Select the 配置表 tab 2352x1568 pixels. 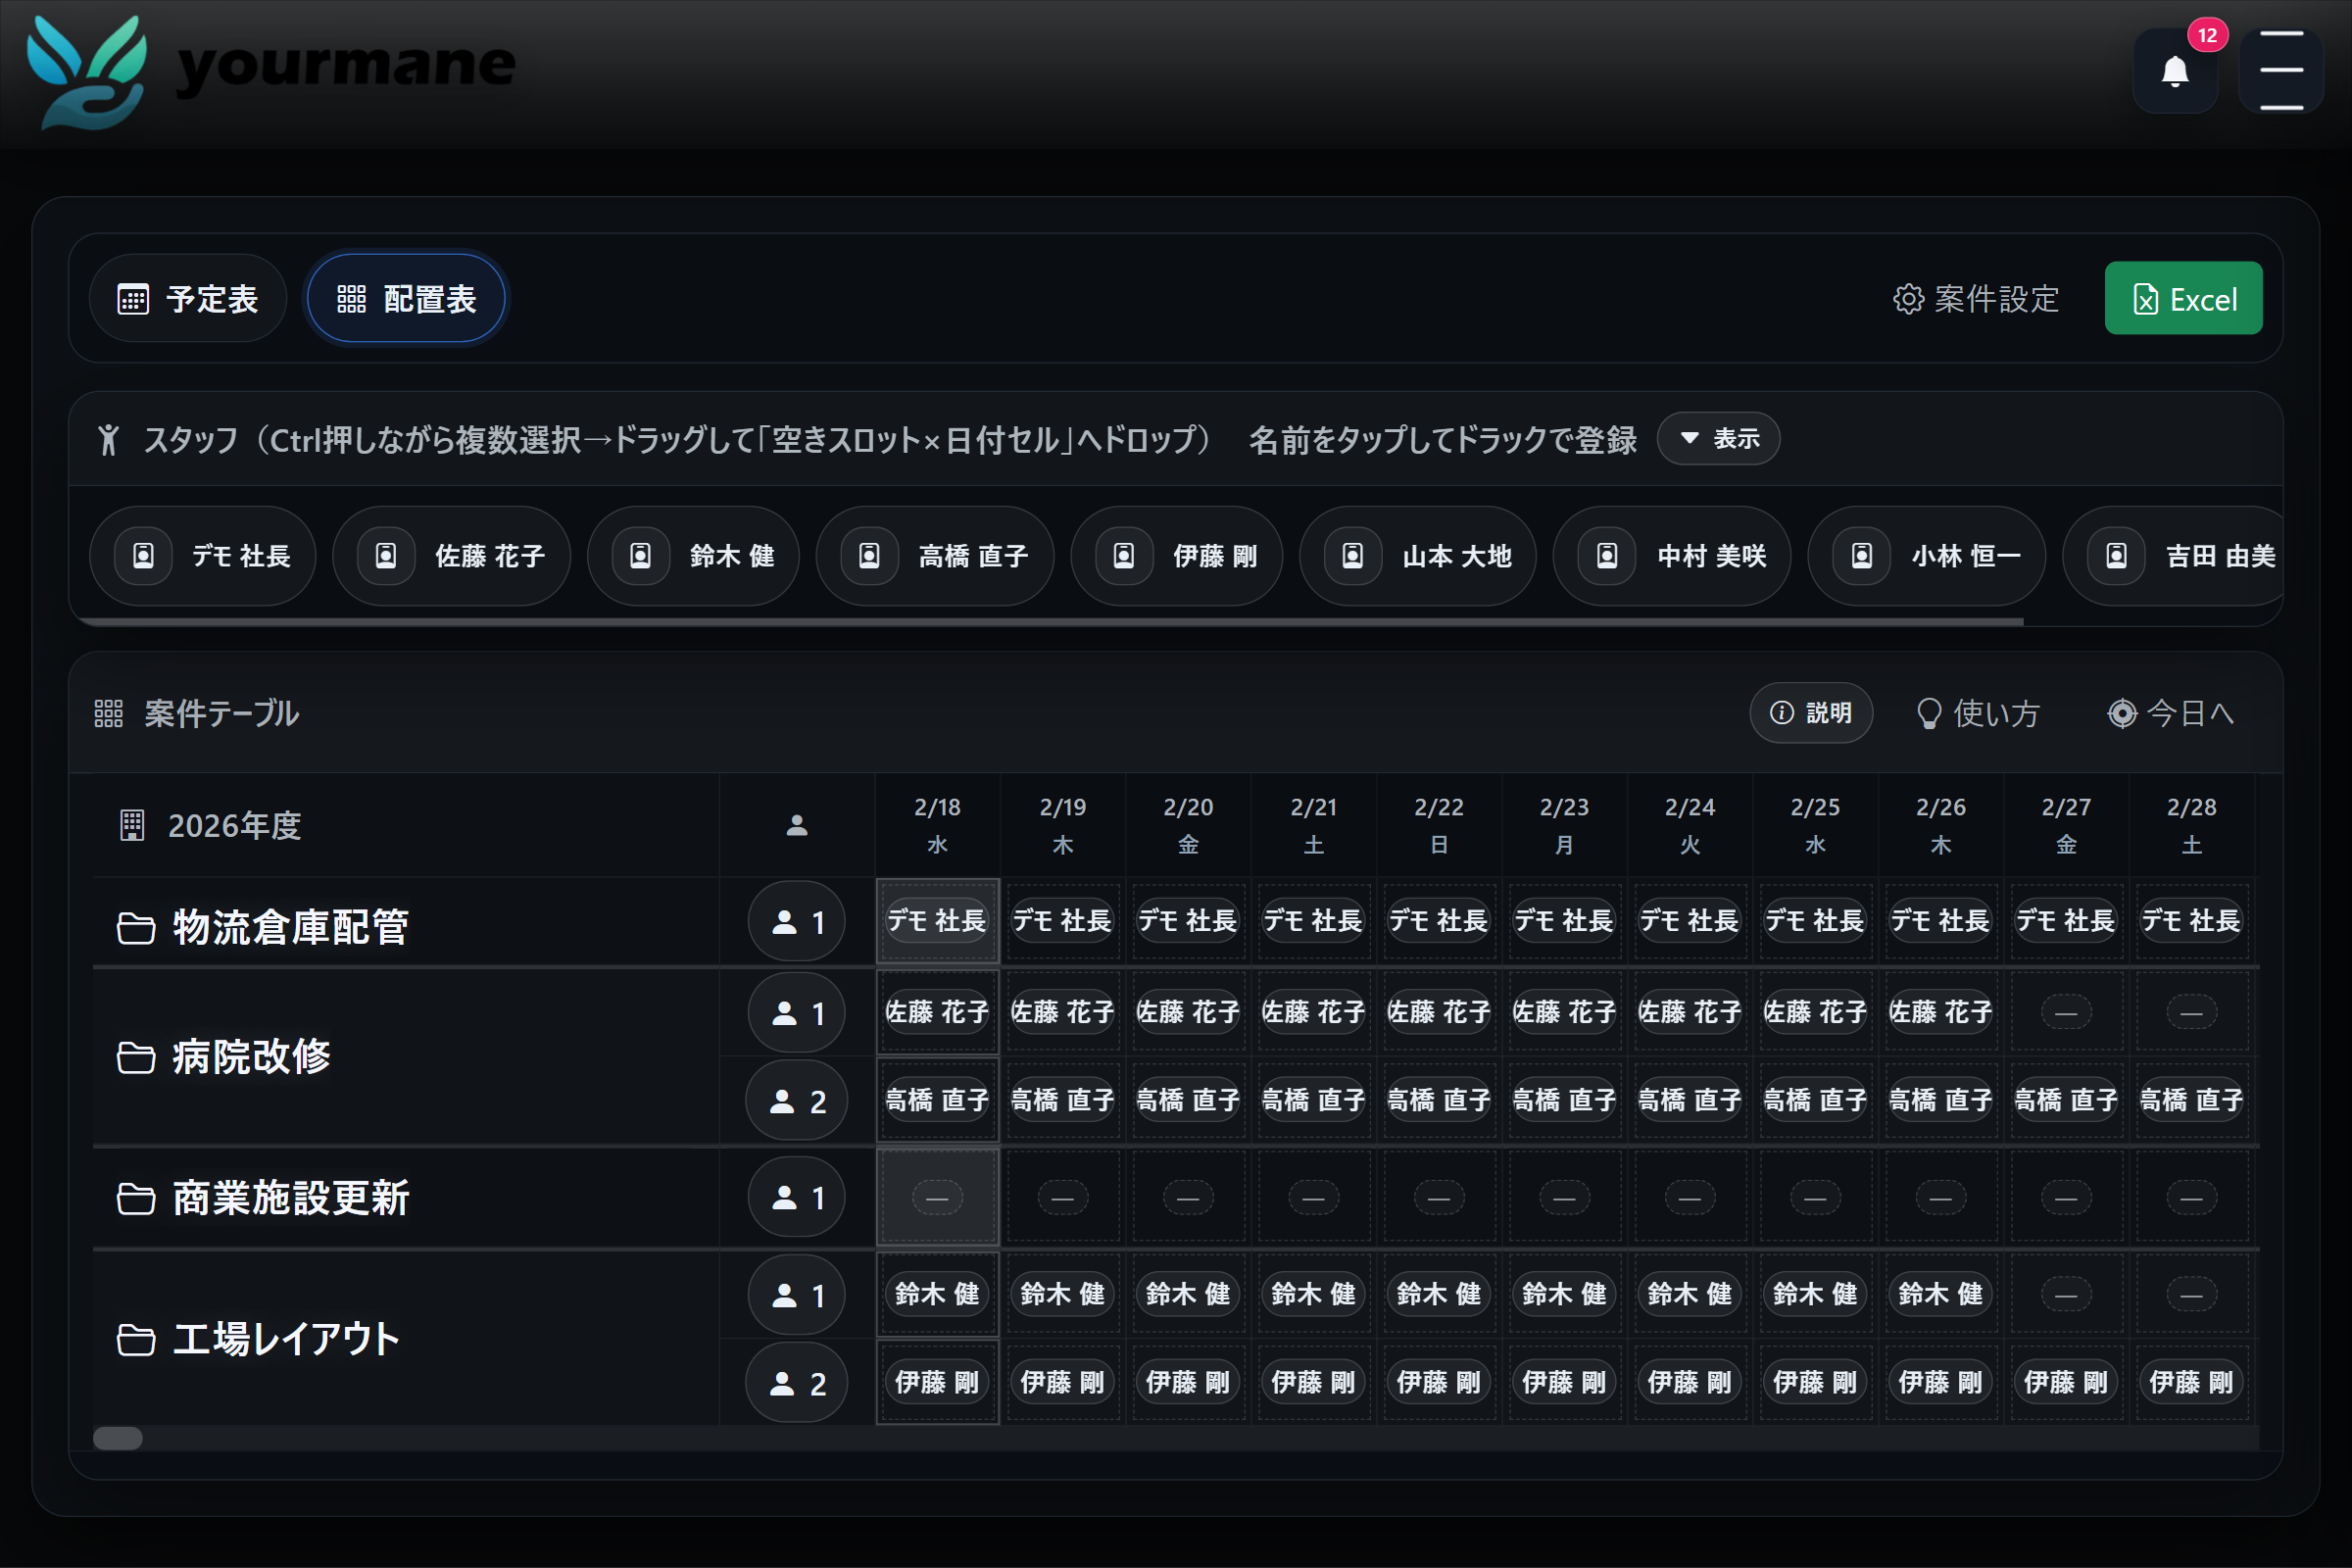pyautogui.click(x=406, y=299)
